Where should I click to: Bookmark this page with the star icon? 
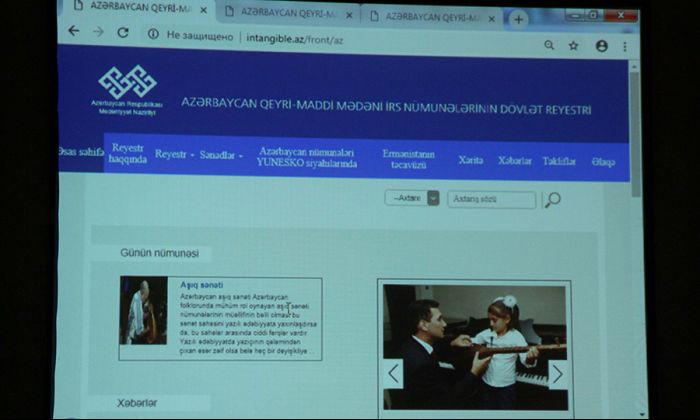(574, 45)
